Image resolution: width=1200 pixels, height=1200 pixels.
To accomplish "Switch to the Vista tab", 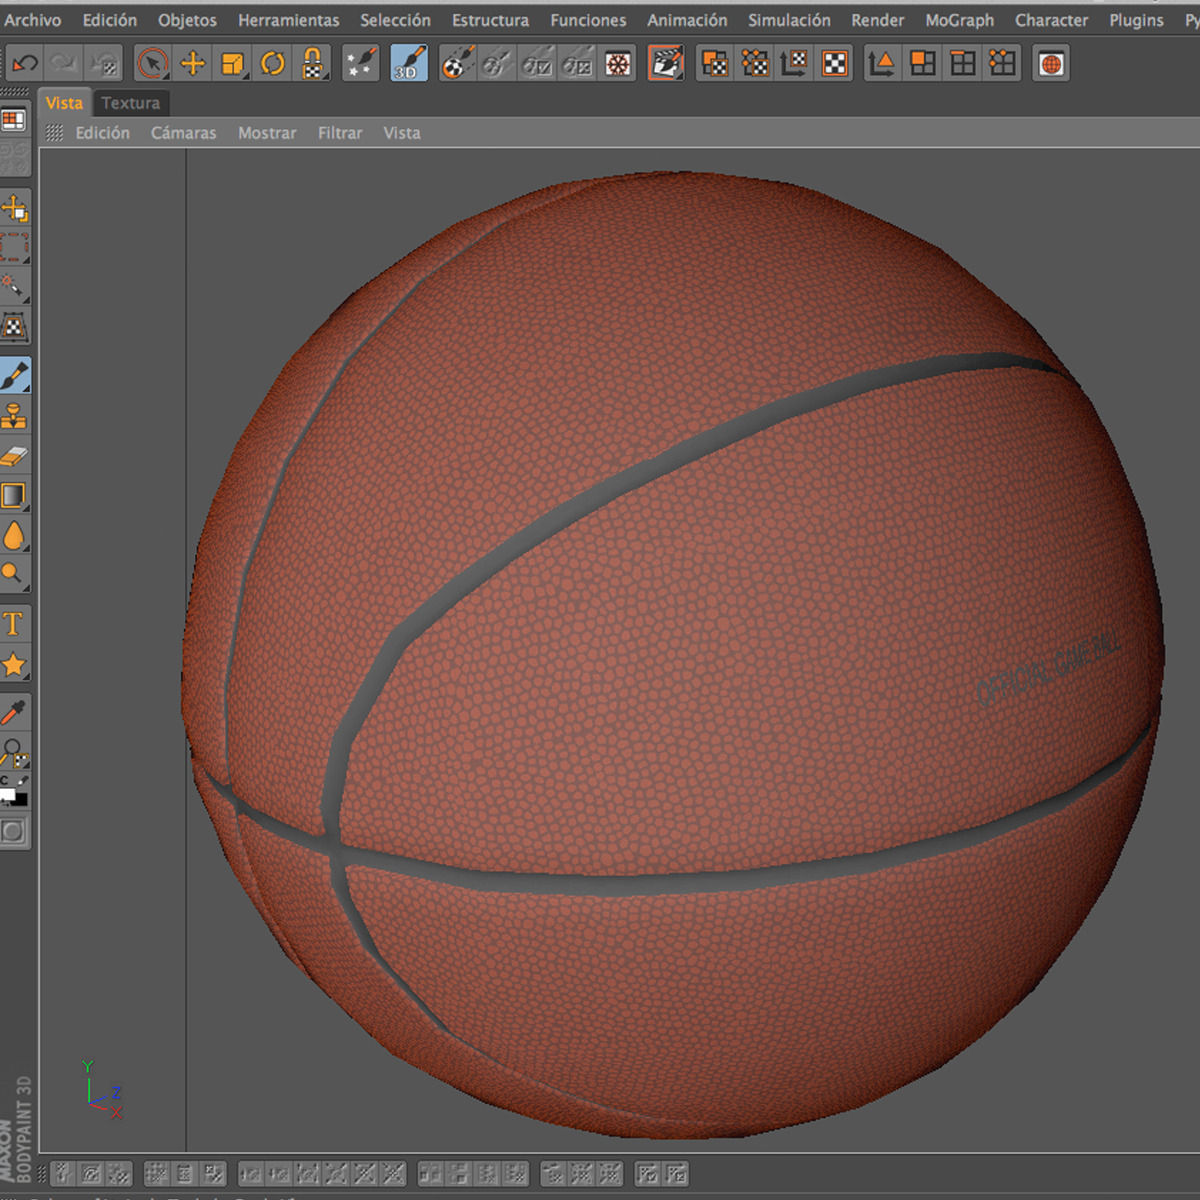I will tap(64, 103).
